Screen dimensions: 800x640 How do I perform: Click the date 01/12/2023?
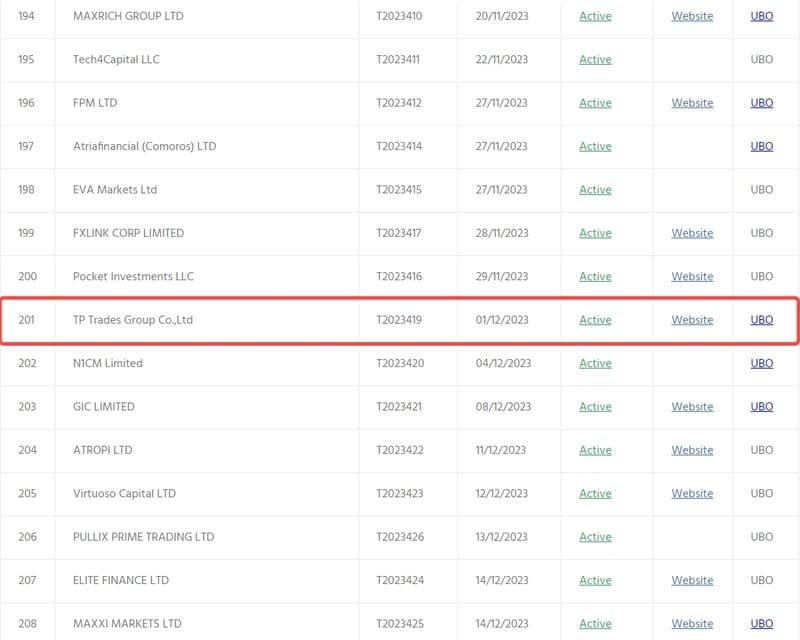(x=502, y=320)
